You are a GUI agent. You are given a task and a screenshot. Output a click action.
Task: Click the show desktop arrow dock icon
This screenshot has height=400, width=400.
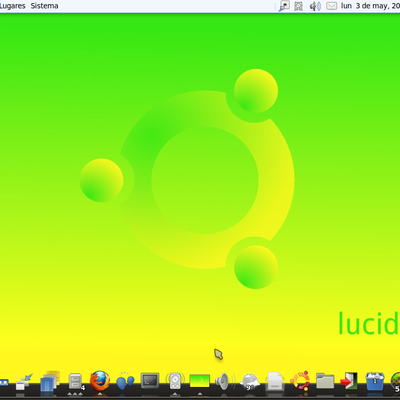(x=25, y=382)
